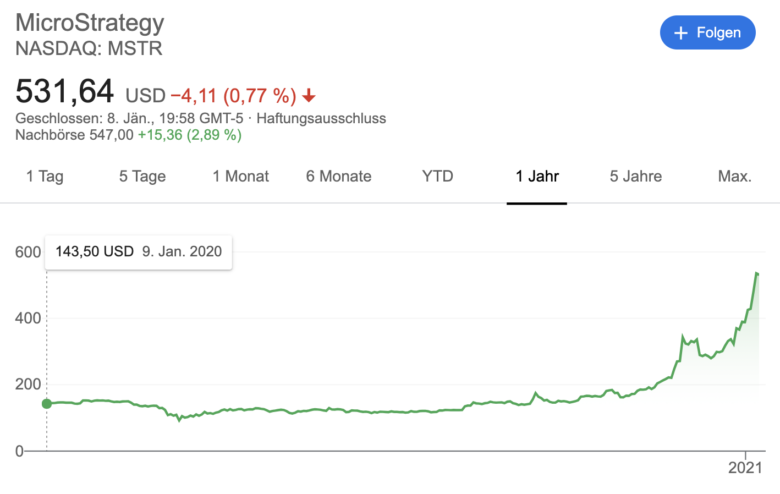Click the plus icon in Folgen button
This screenshot has width=780, height=494.
coord(681,33)
